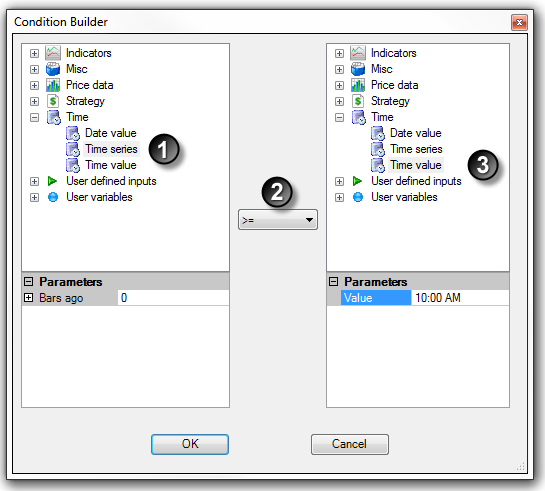
Task: Expand User defined inputs in right tree
Action: tap(339, 181)
